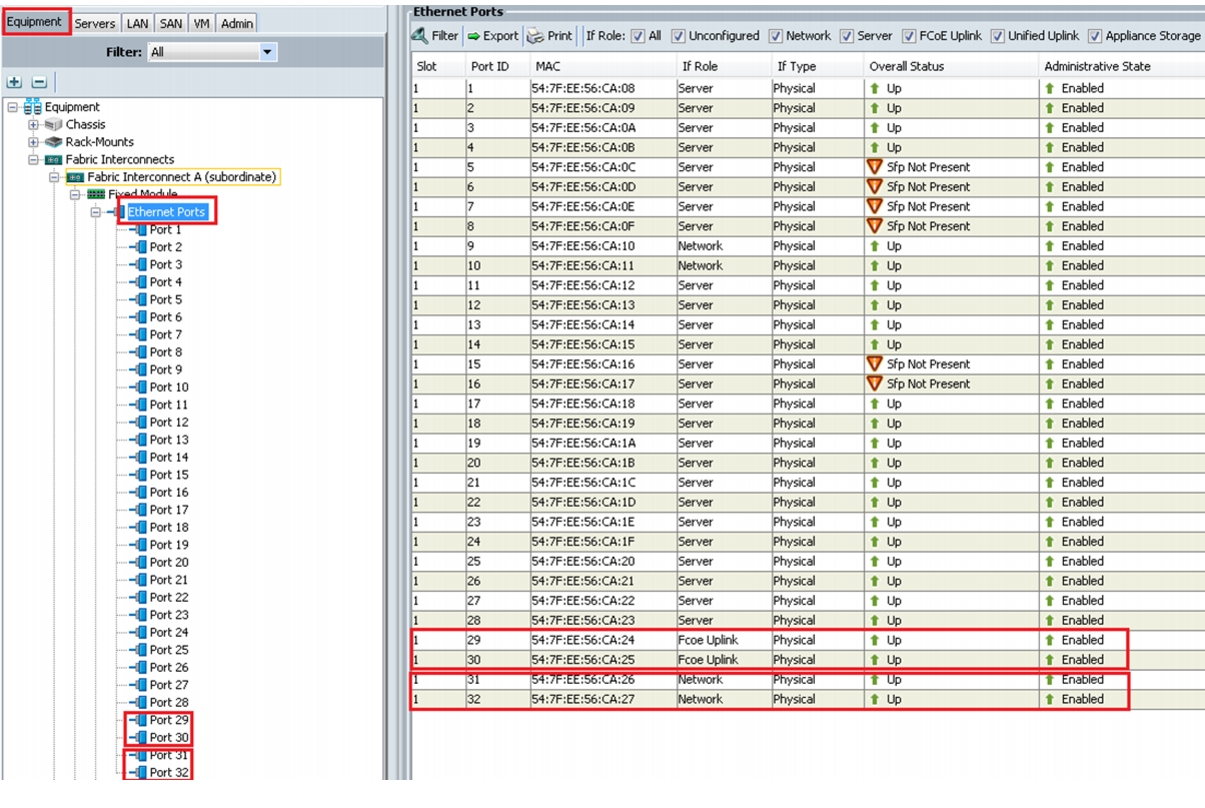1205x808 pixels.
Task: Click the Chassis node icon
Action: tap(54, 125)
